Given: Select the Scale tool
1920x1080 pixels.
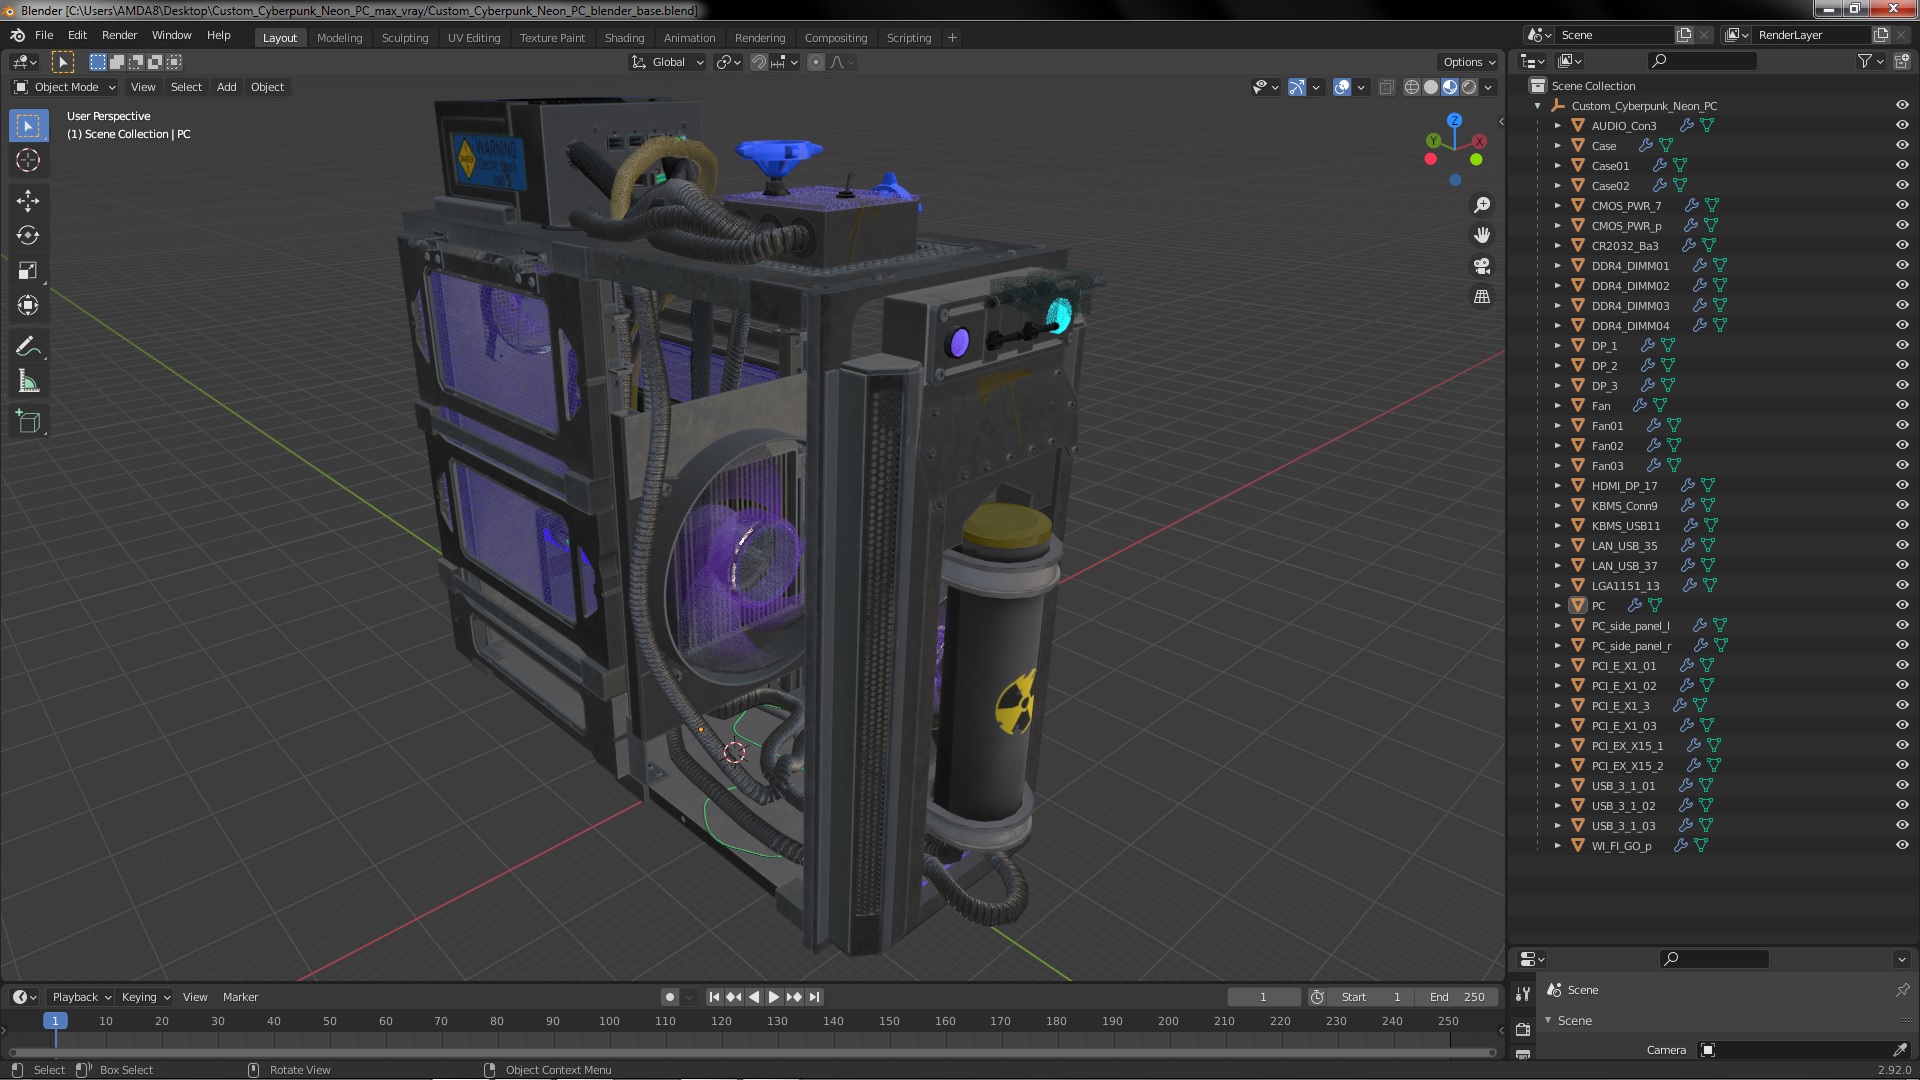Looking at the screenshot, I should (28, 271).
